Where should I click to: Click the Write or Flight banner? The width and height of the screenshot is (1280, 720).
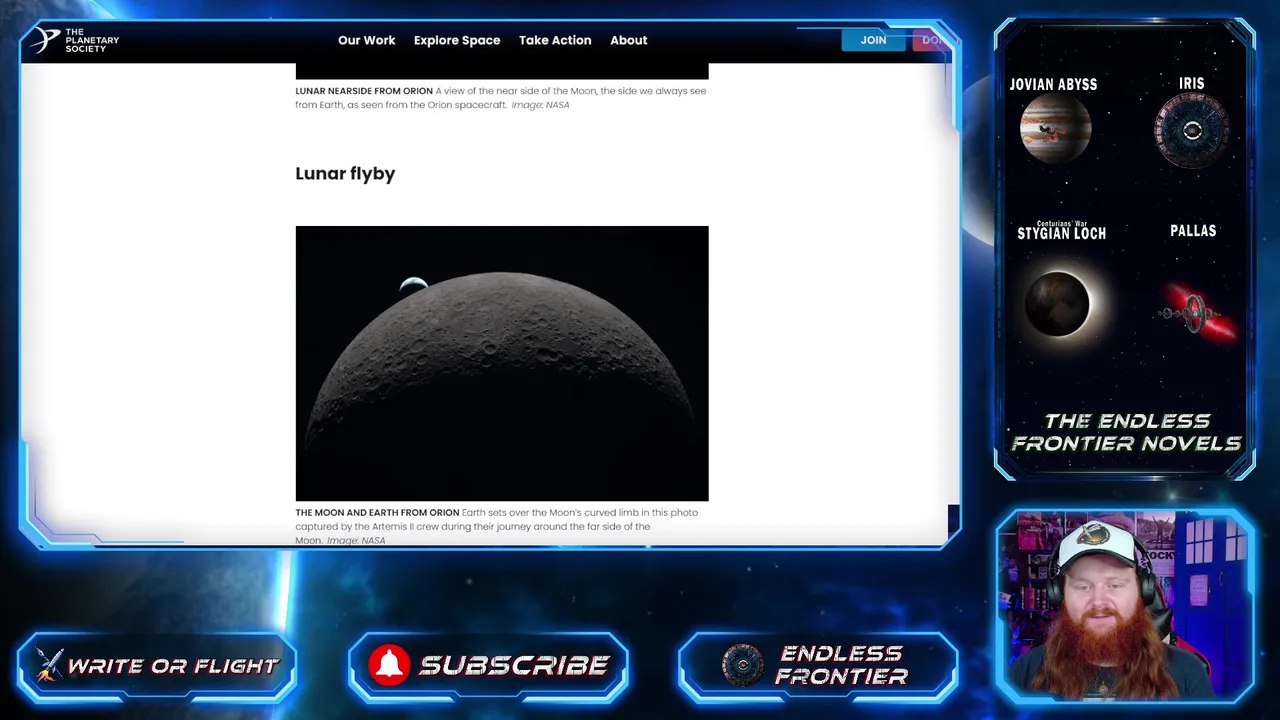(157, 666)
